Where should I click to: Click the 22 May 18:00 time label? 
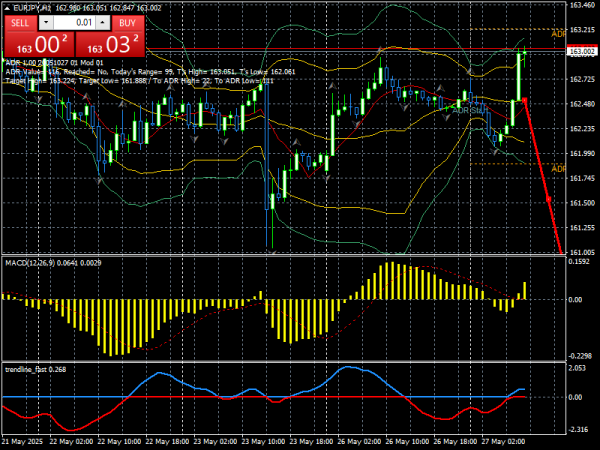[x=167, y=442]
